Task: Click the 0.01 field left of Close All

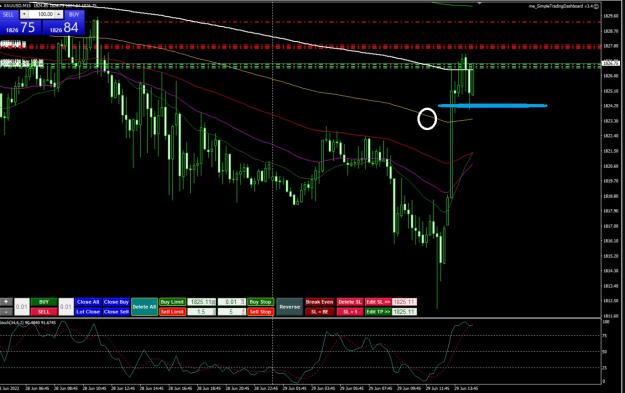Action: [66, 307]
